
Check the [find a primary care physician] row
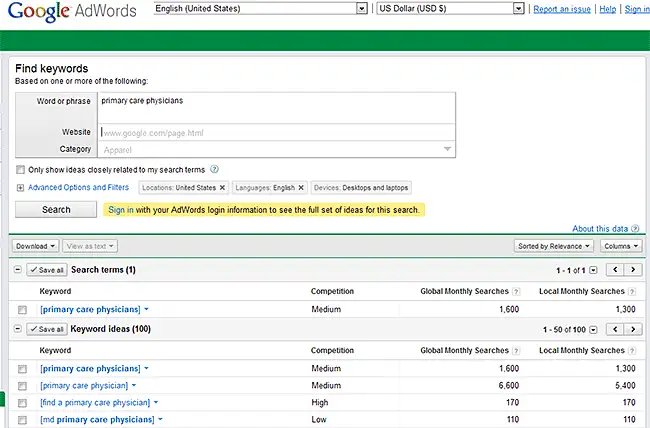tap(22, 403)
